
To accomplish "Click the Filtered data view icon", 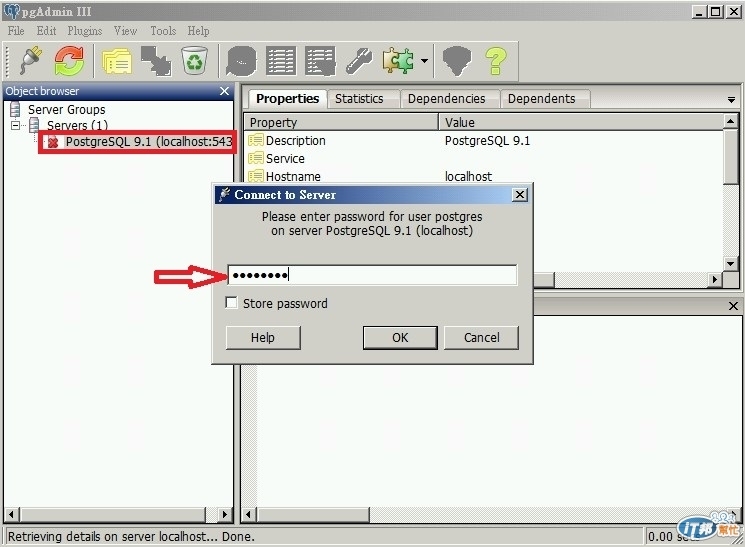I will pyautogui.click(x=320, y=60).
